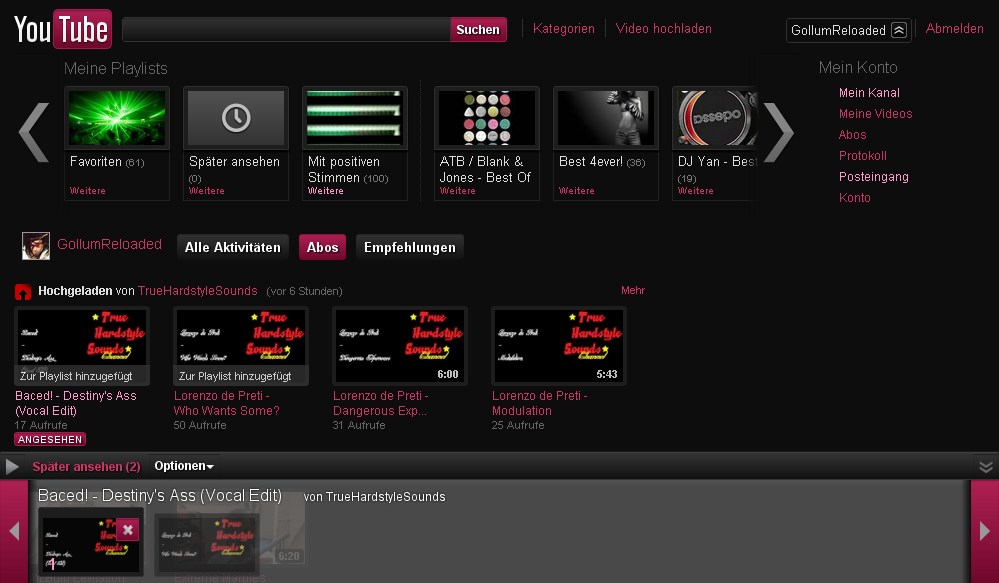This screenshot has width=999, height=583.
Task: Click Weitere under DJ Yan playlist
Action: (696, 191)
